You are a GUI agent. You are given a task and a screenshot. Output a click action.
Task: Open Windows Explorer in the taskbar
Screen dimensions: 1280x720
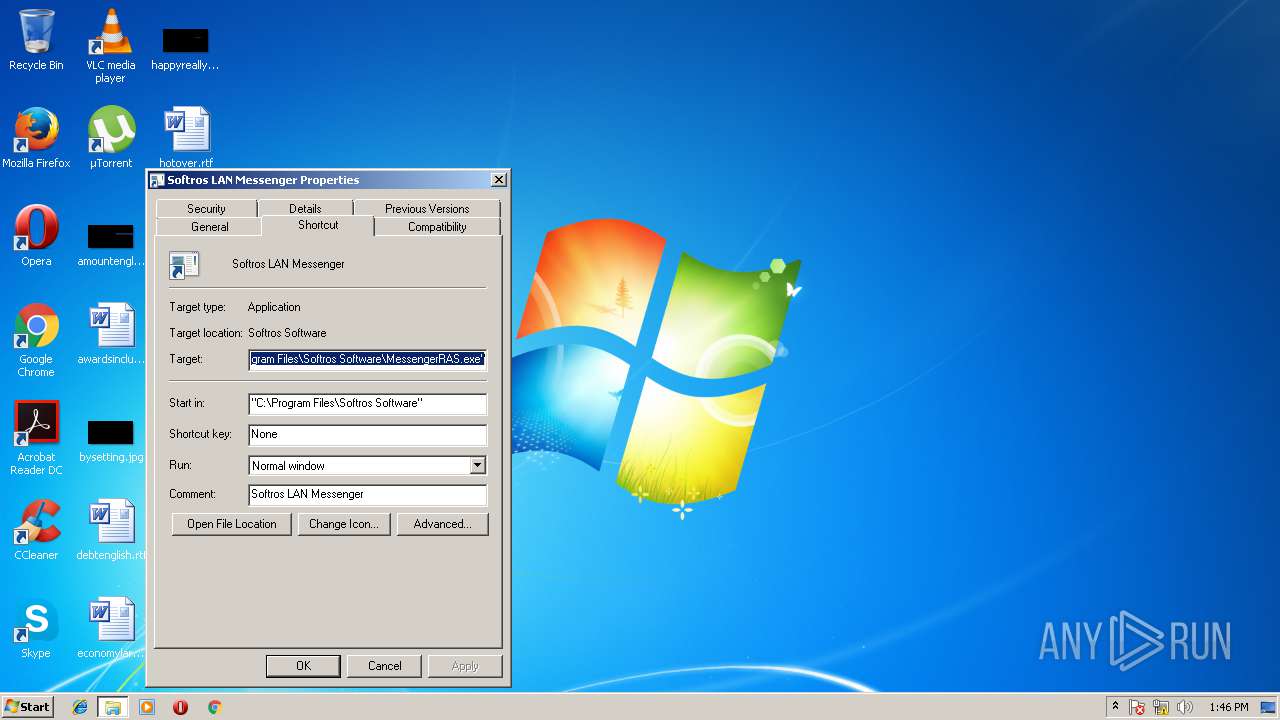tap(113, 707)
